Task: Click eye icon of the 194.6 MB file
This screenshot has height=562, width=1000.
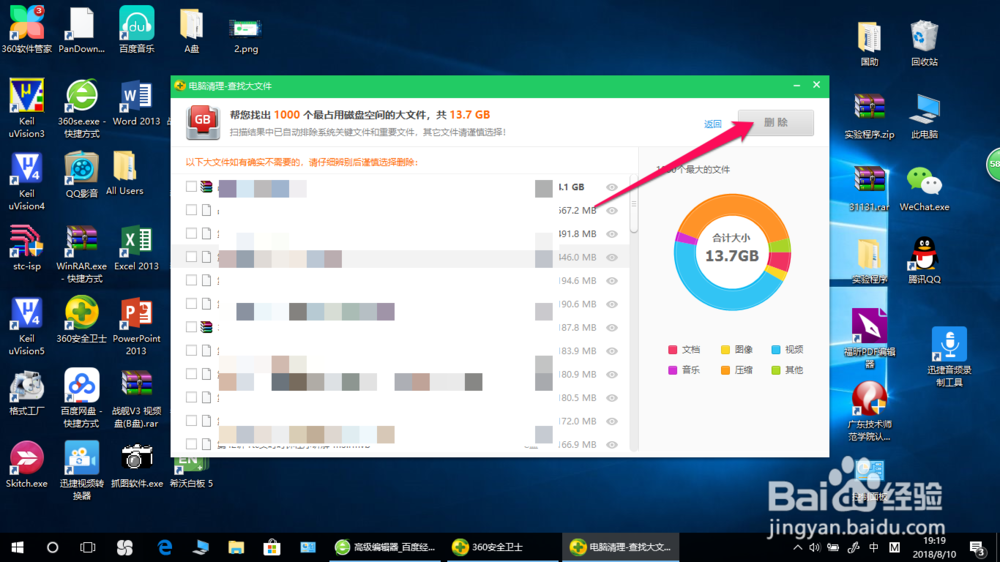Action: 612,281
